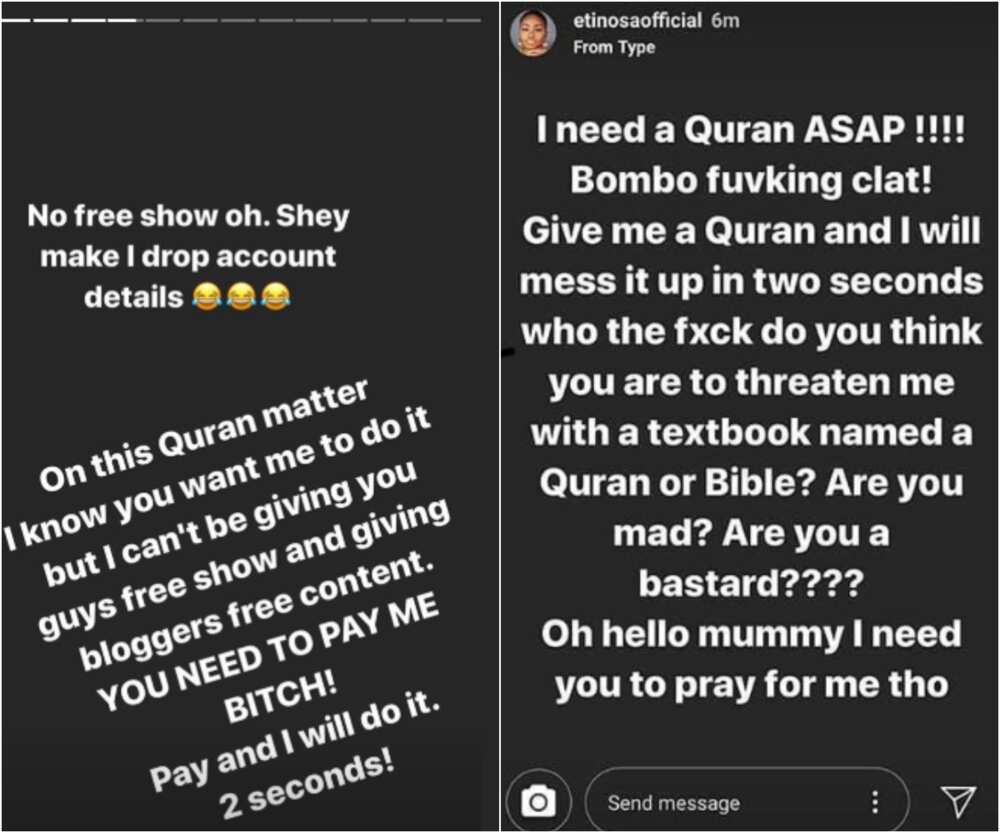This screenshot has height=833, width=1000.
Task: Focus the Send message input field
Action: (x=746, y=802)
